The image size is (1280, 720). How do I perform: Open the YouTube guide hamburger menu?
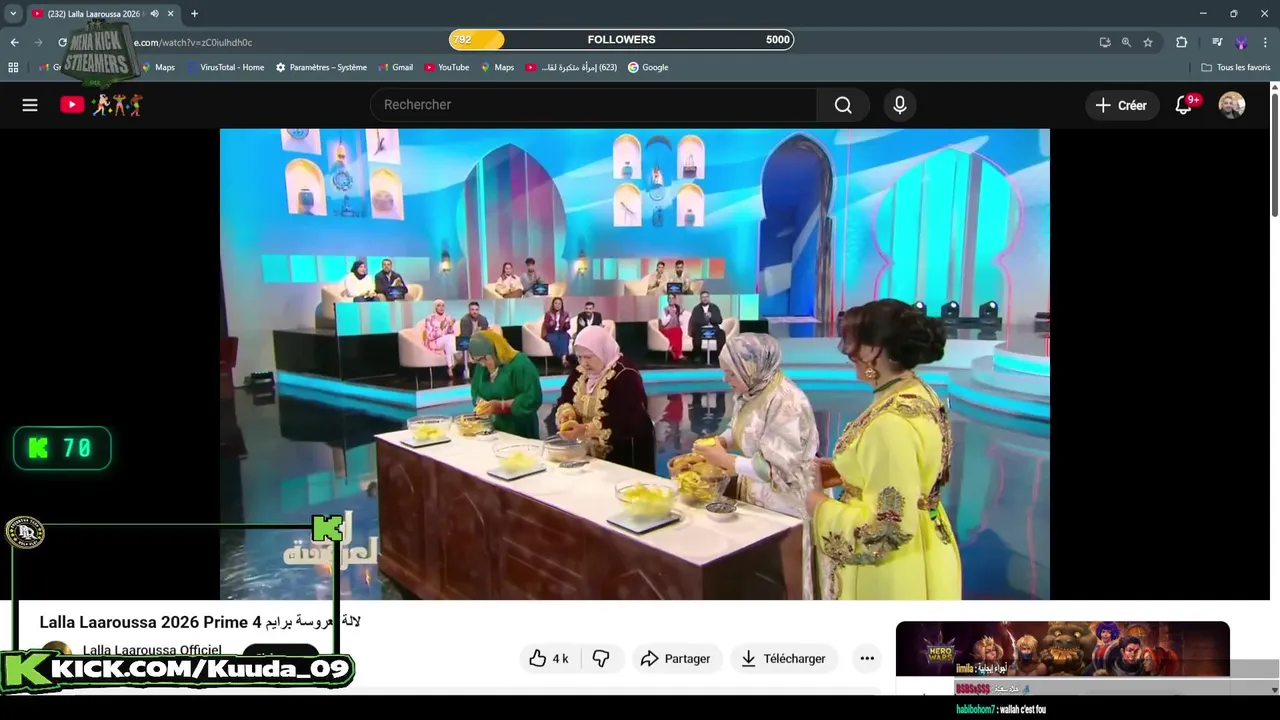click(30, 105)
